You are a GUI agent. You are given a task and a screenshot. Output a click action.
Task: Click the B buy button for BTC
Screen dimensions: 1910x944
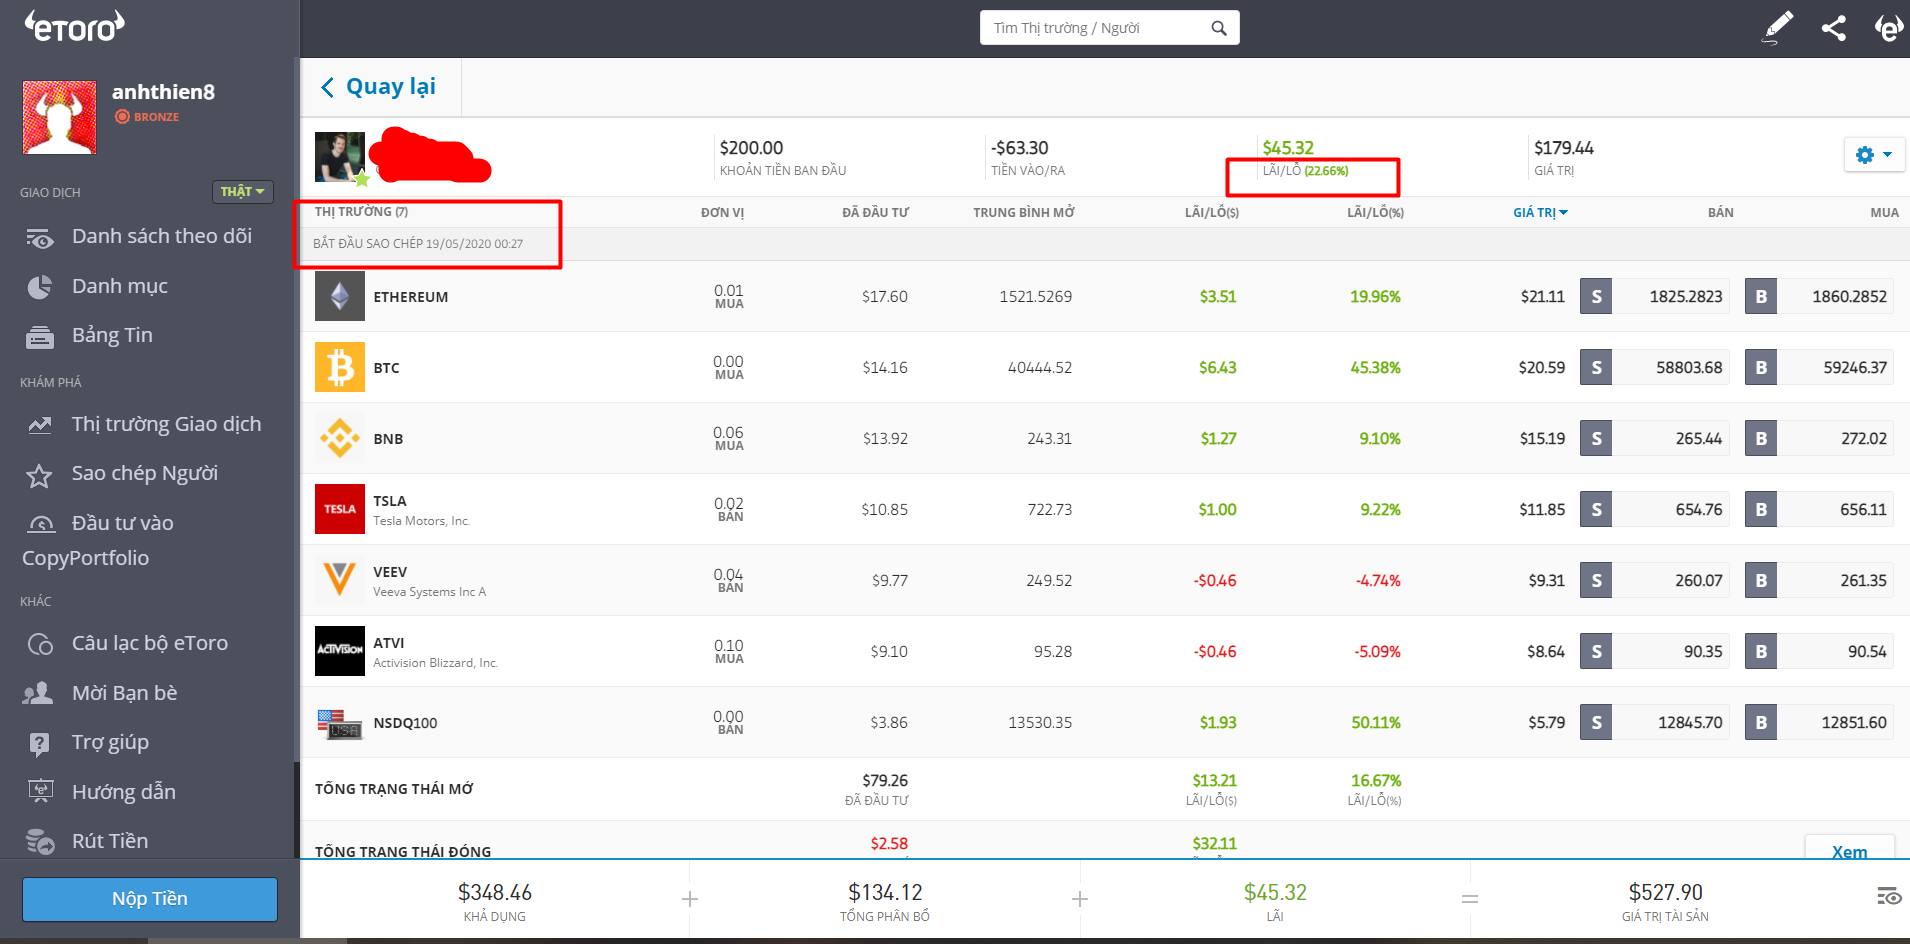pyautogui.click(x=1761, y=367)
